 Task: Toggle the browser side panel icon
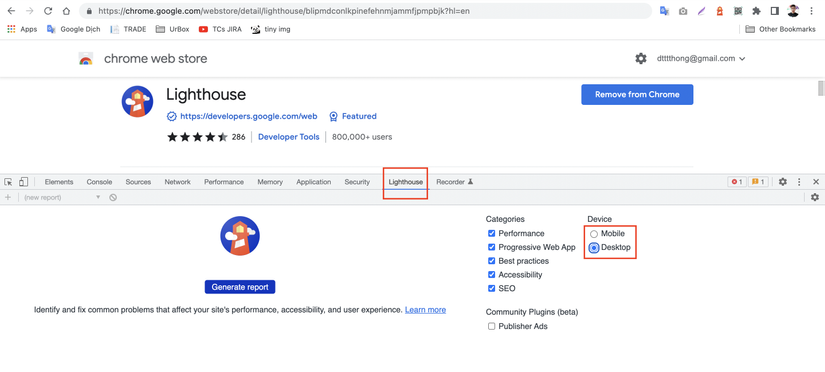(774, 11)
